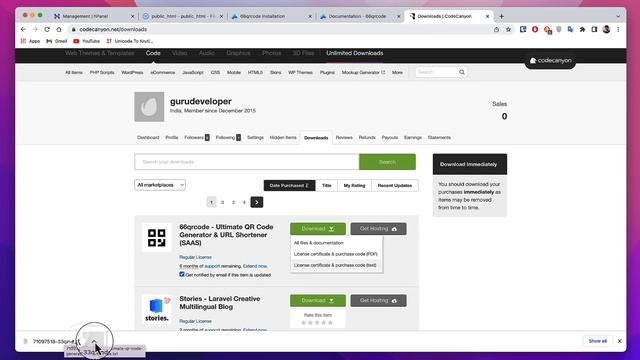640x360 pixels.
Task: Sort downloads by Title
Action: point(327,185)
